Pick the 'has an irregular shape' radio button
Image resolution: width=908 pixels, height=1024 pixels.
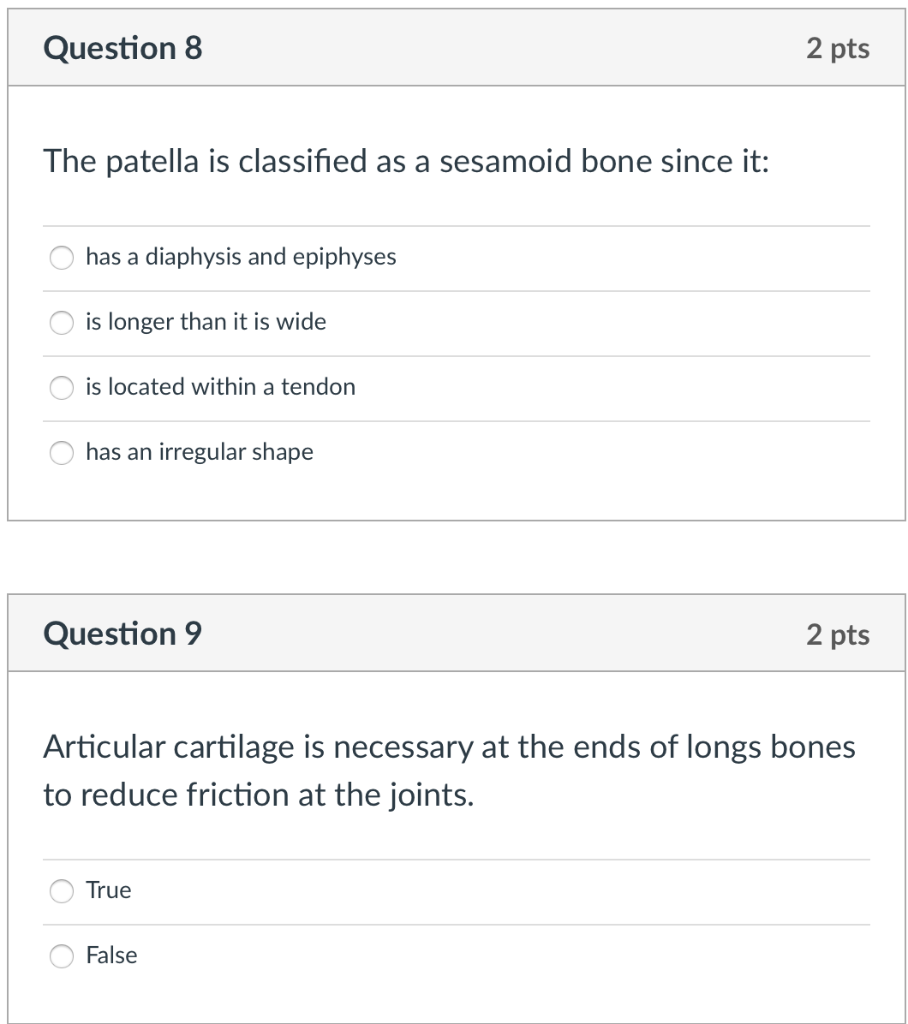(62, 453)
